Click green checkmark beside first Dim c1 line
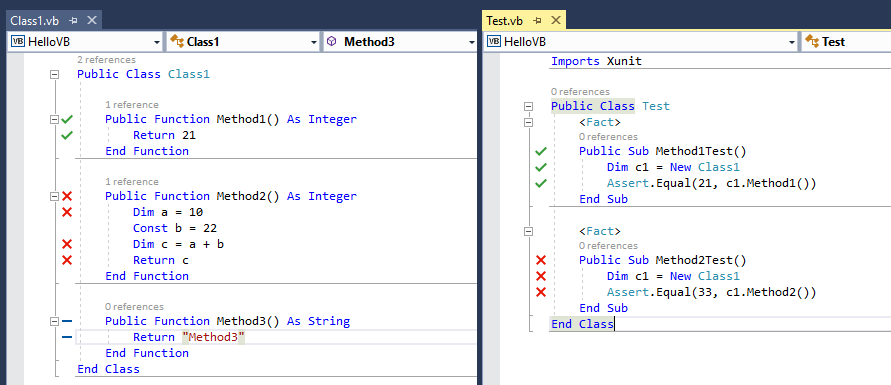The image size is (891, 385). click(541, 167)
